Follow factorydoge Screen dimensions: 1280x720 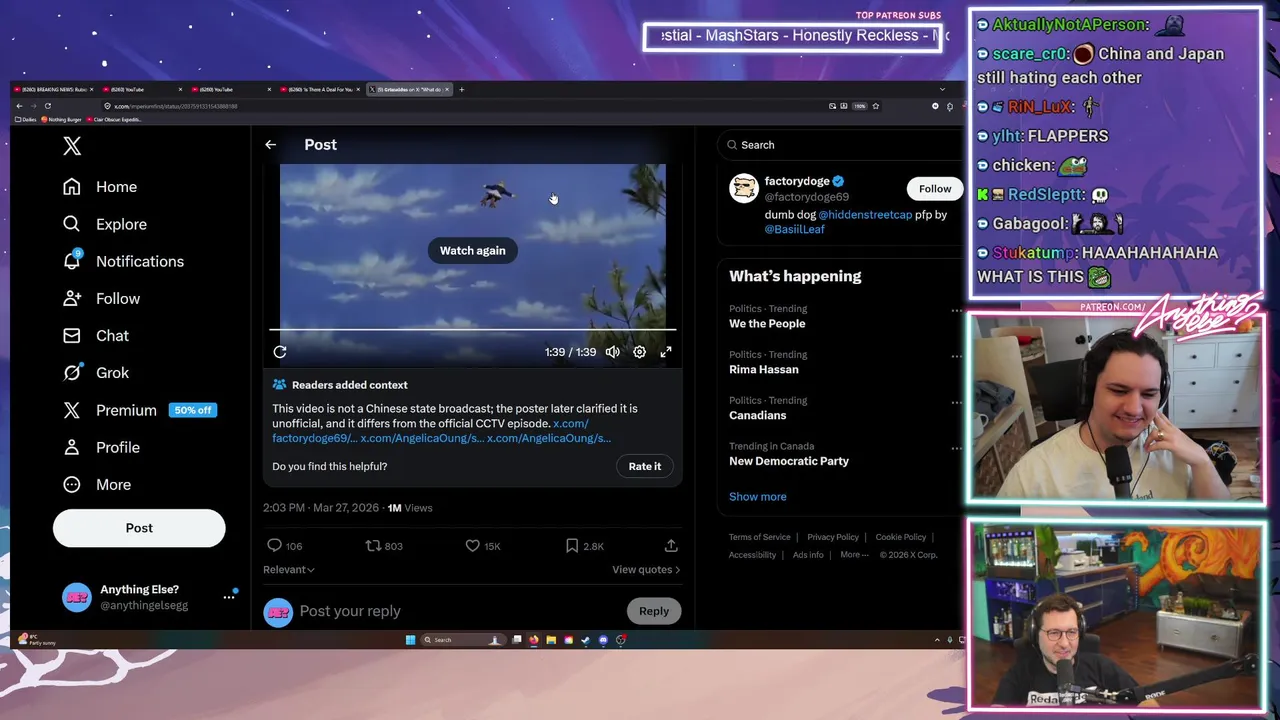[x=935, y=189]
